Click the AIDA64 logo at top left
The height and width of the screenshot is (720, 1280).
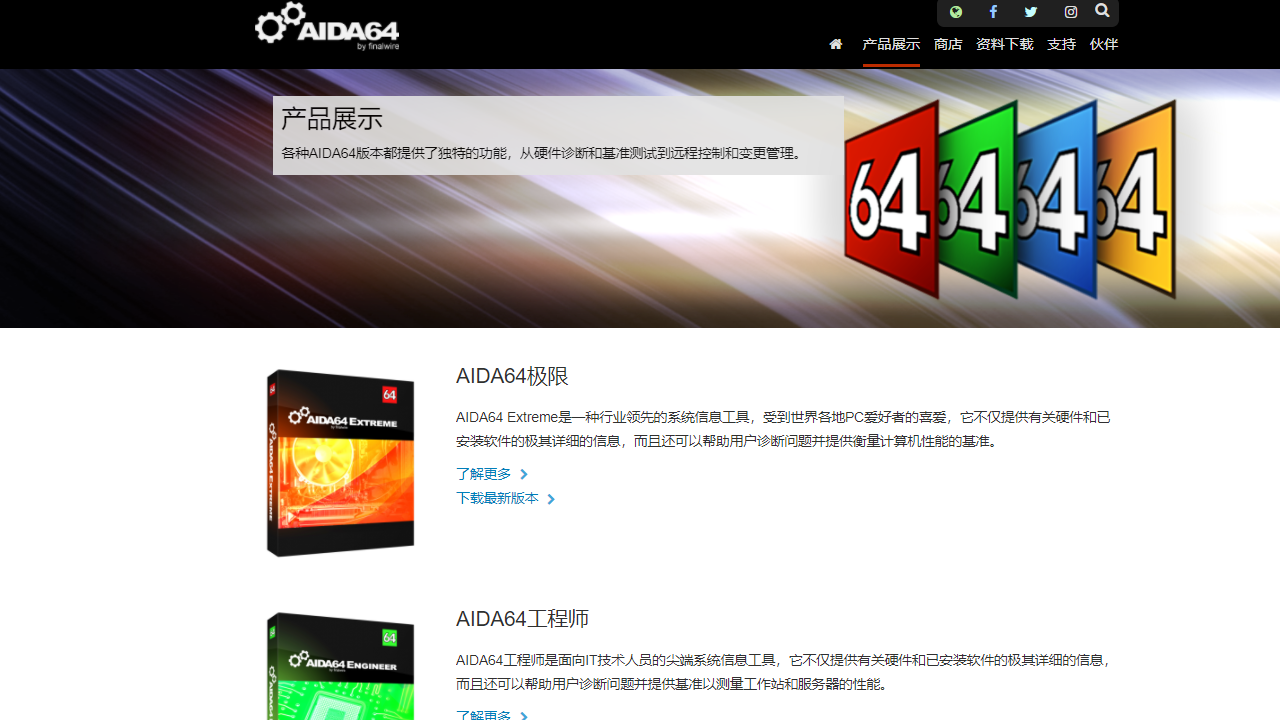click(327, 27)
